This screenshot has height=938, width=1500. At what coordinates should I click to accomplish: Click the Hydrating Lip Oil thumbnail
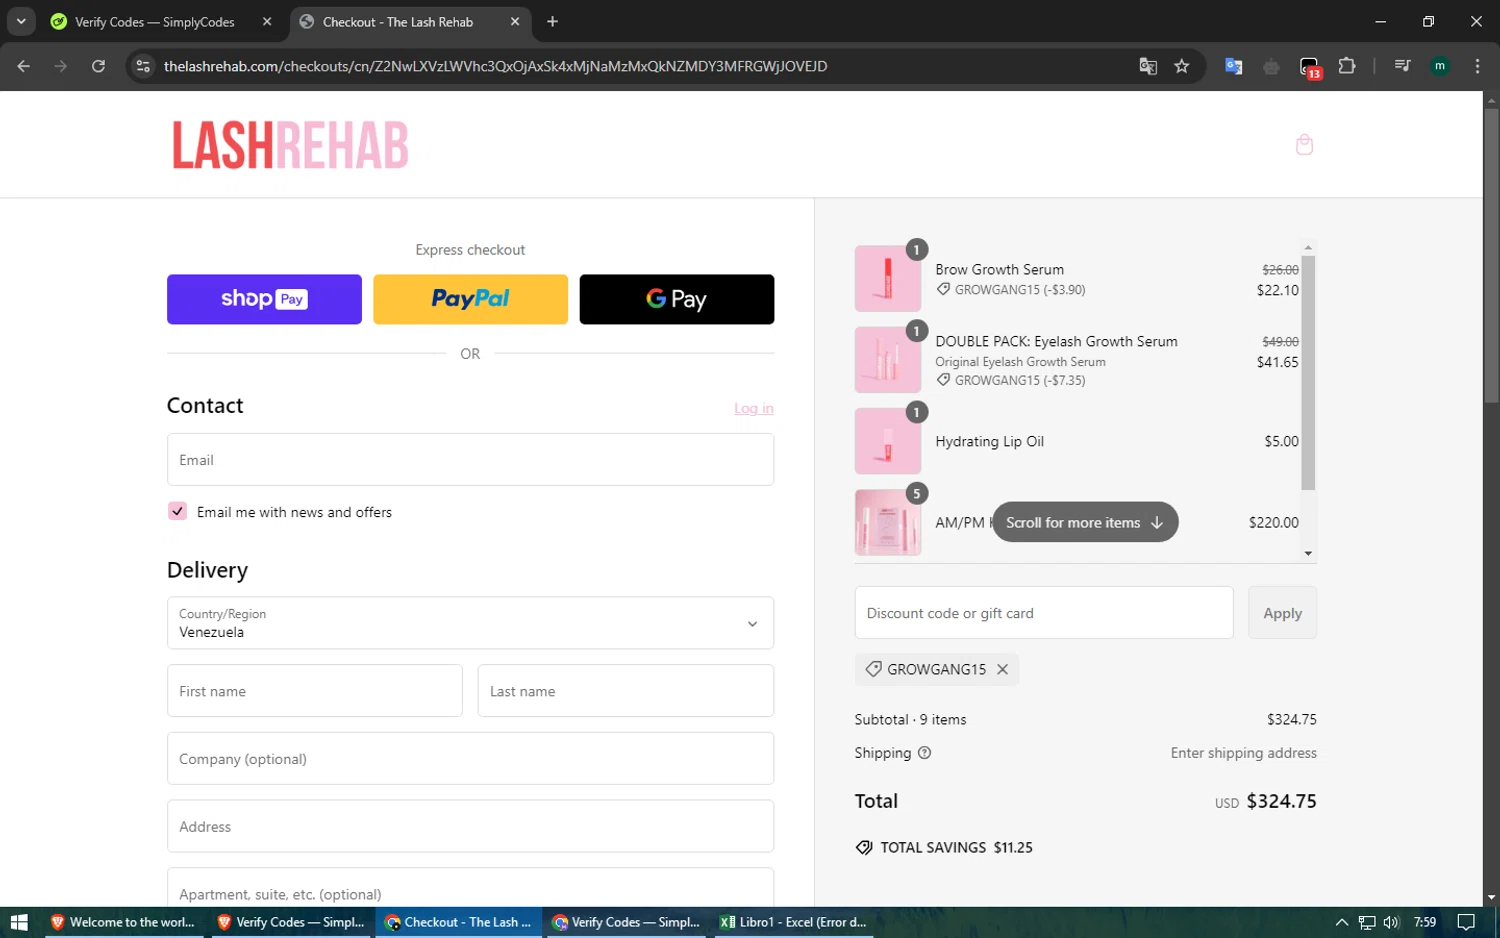pyautogui.click(x=888, y=441)
